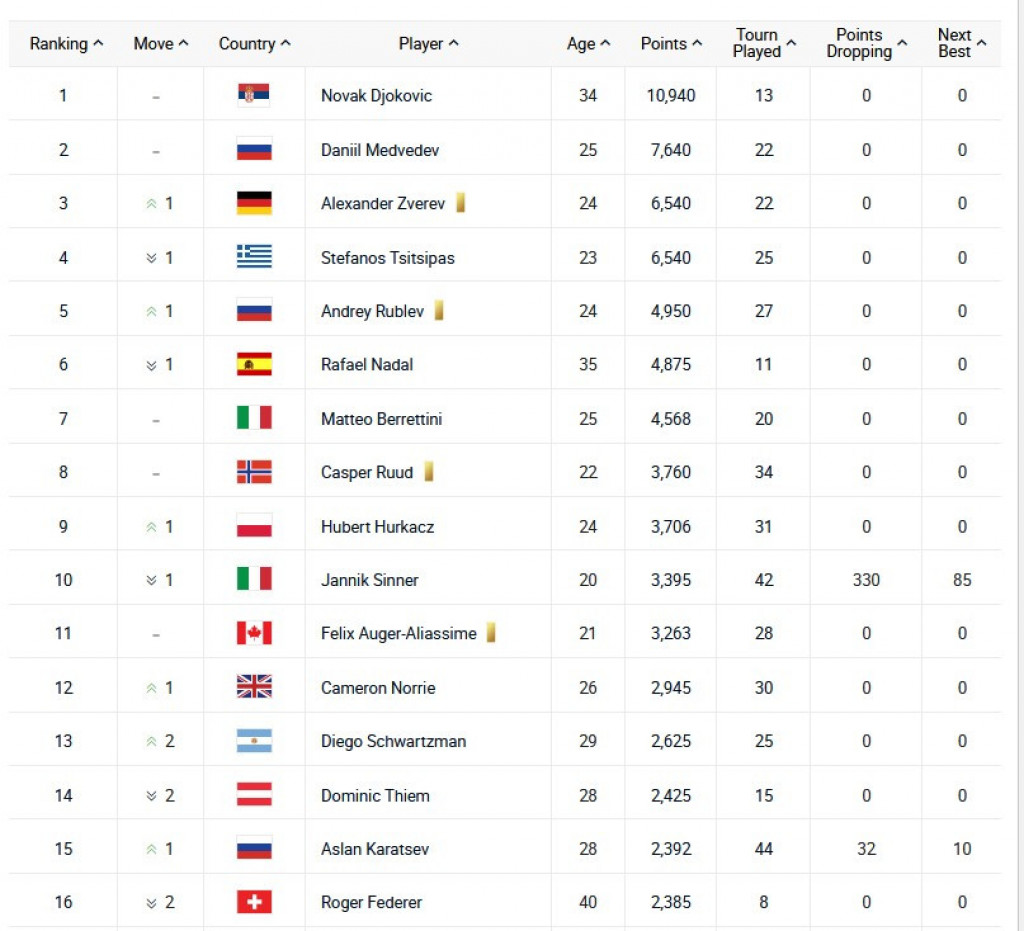
Task: Open Jannik Sinner's player profile
Action: [x=370, y=581]
